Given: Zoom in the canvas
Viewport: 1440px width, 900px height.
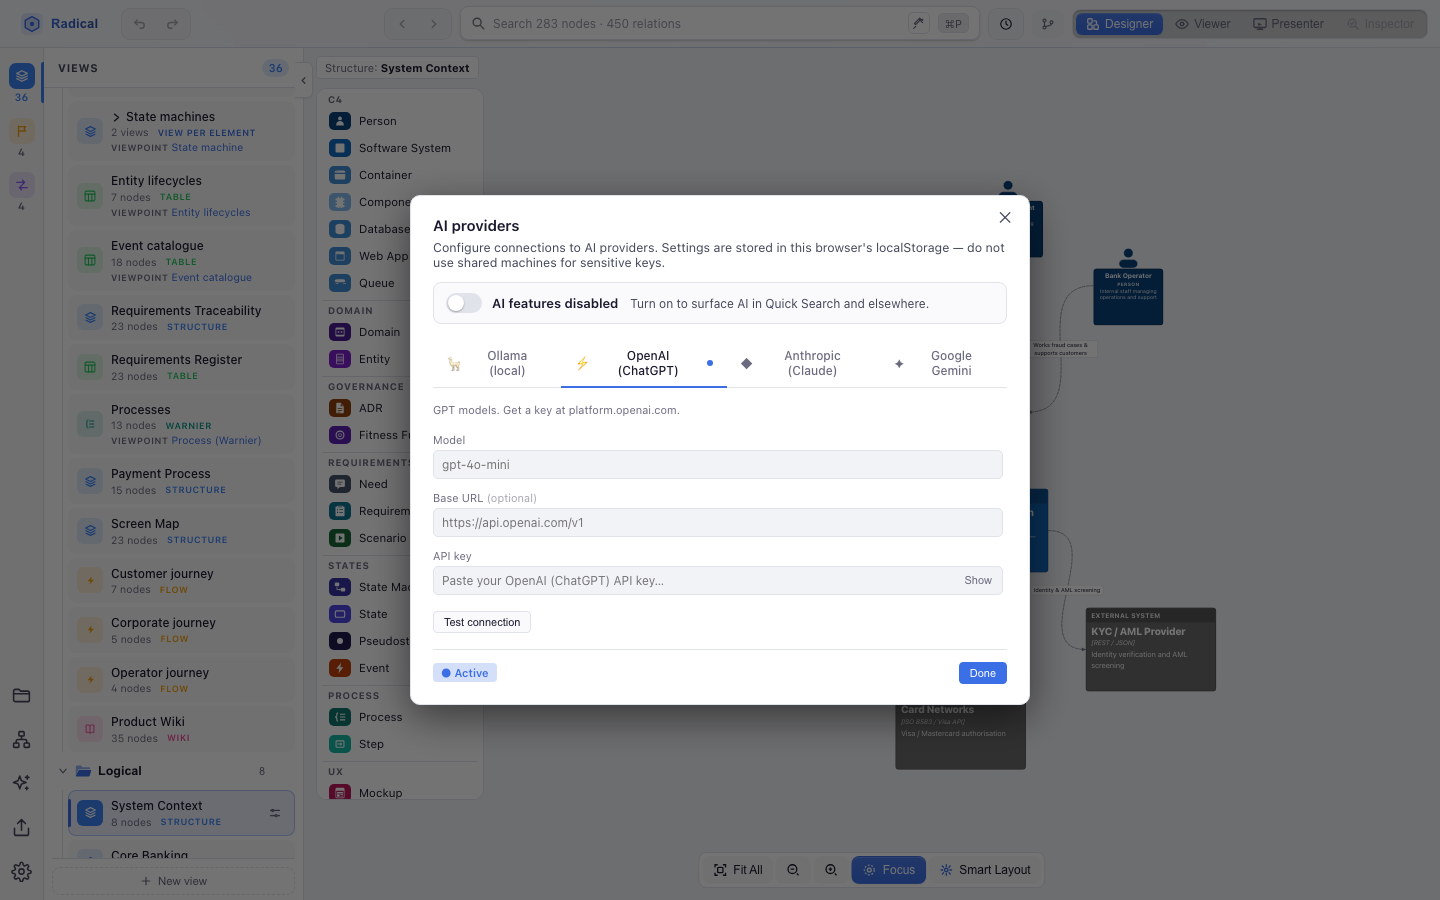Looking at the screenshot, I should (x=831, y=870).
